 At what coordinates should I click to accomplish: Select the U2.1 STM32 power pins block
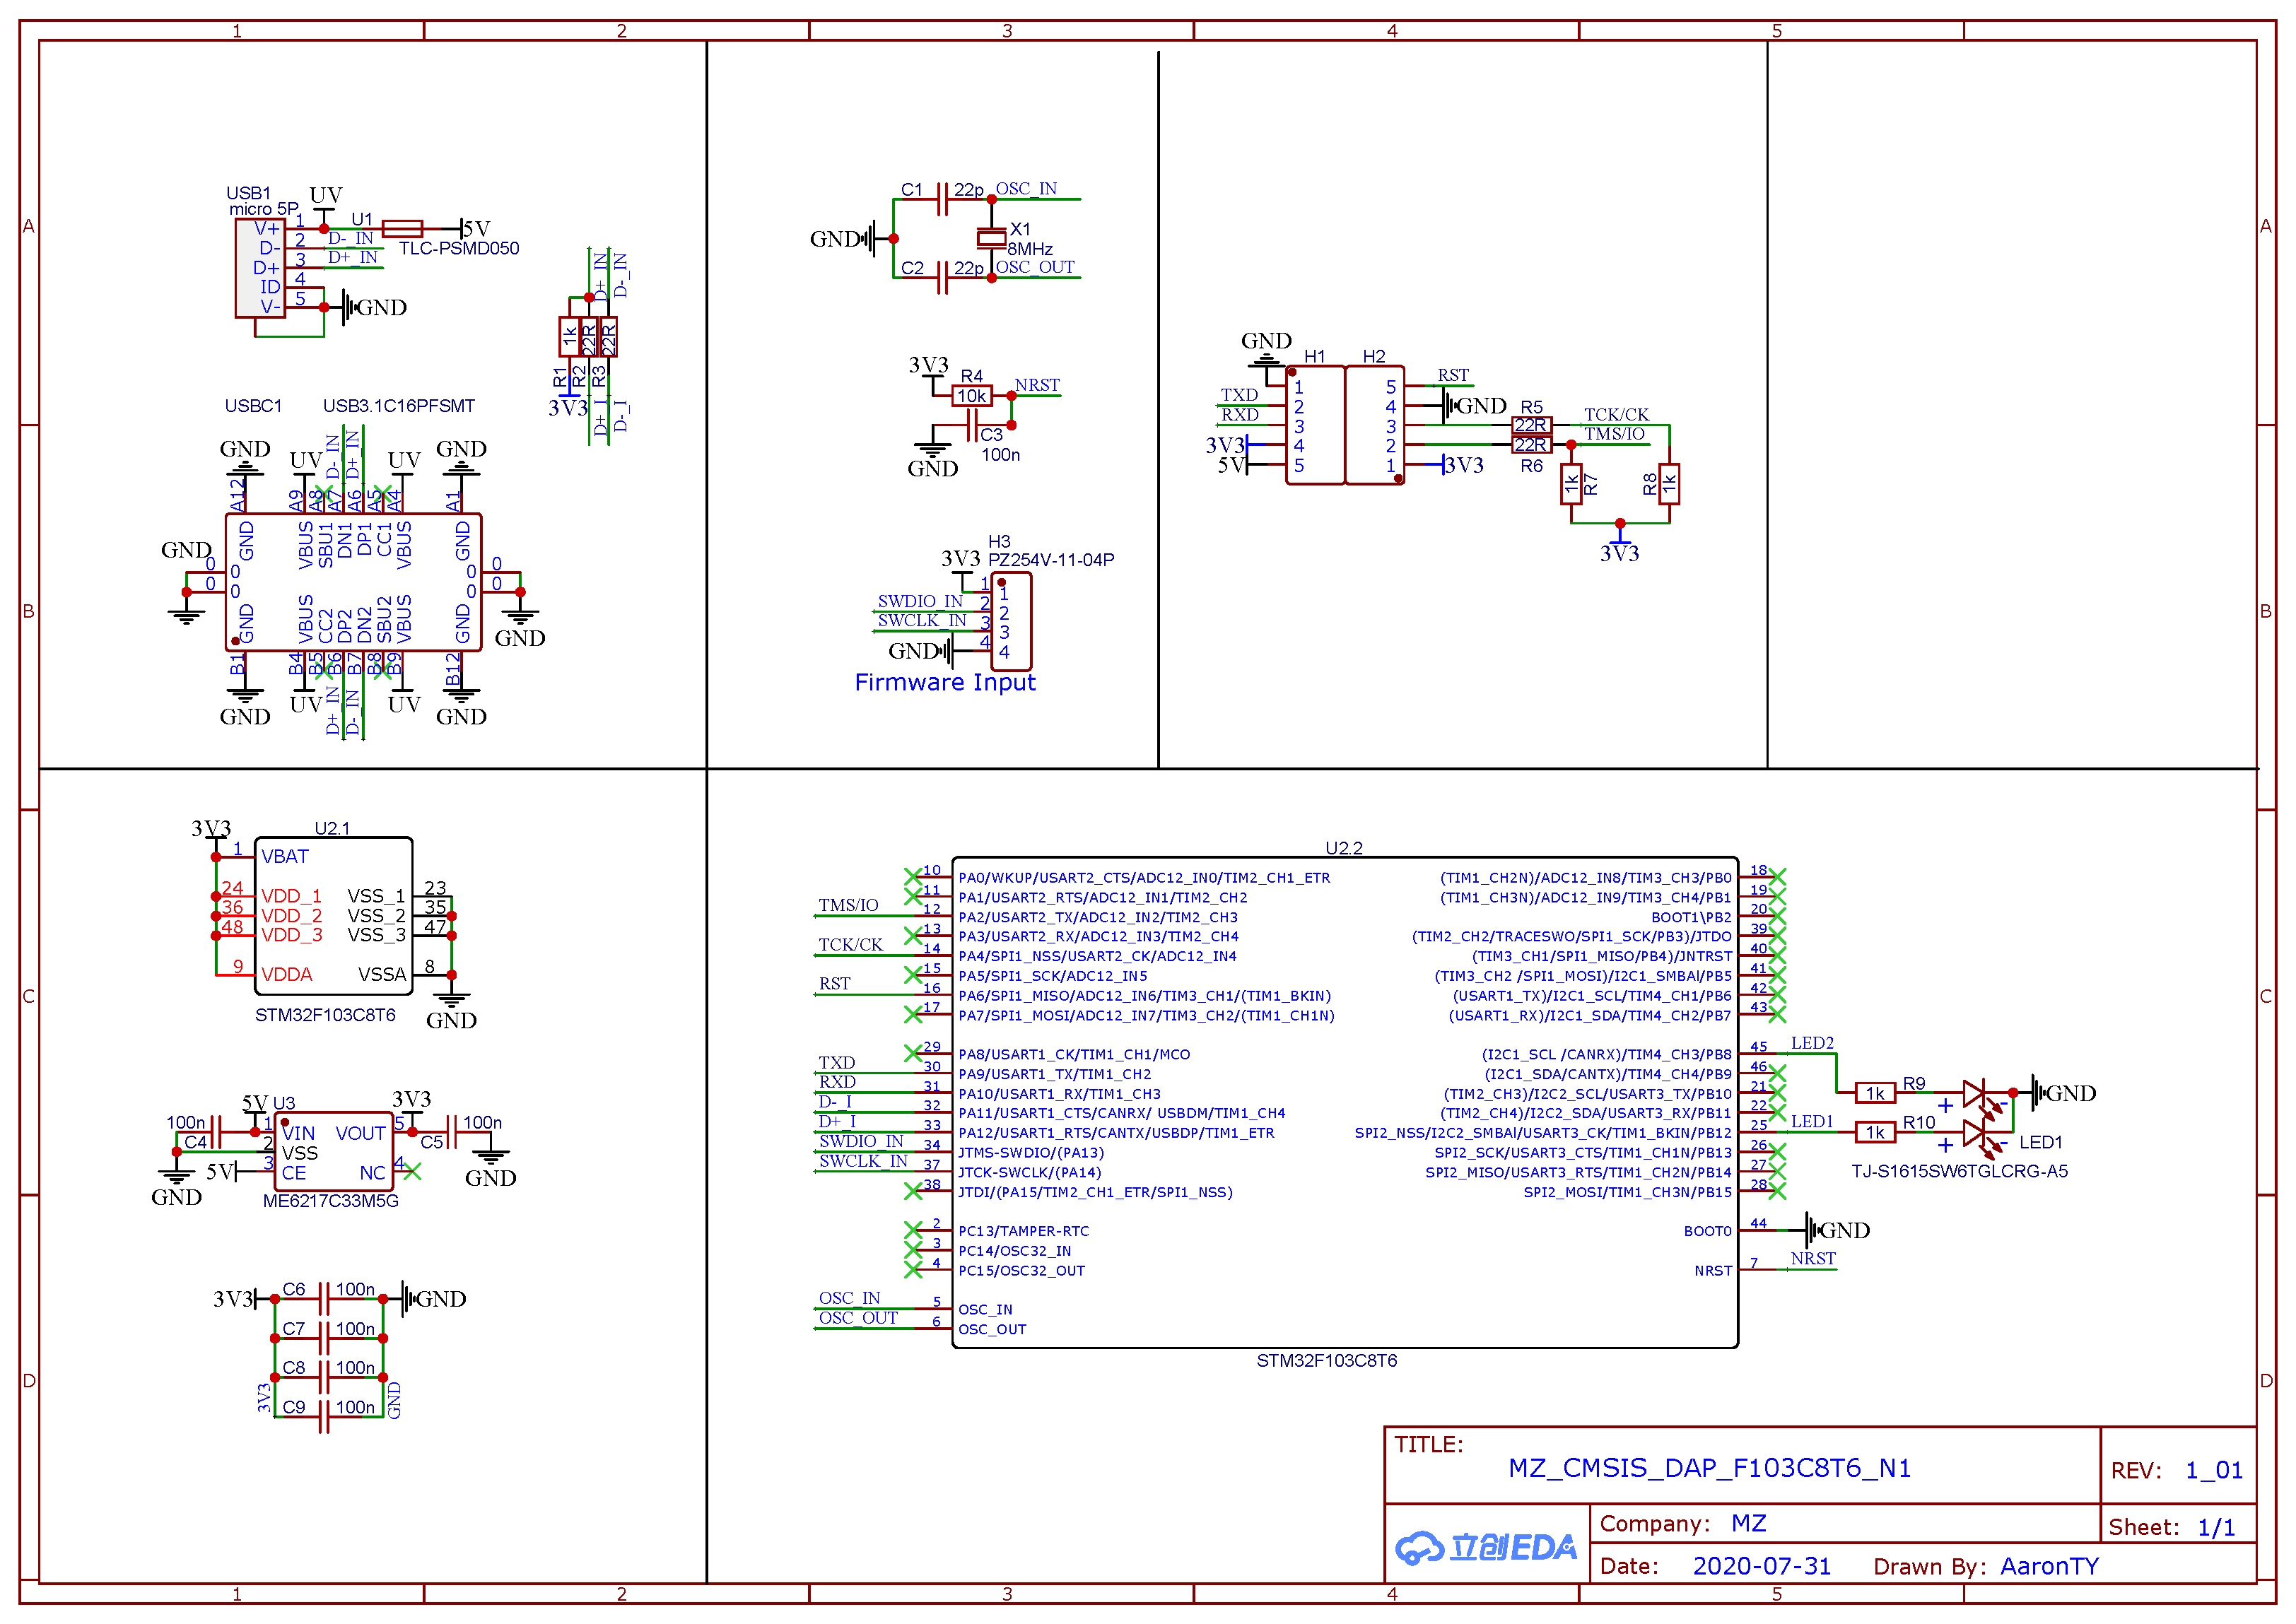[333, 916]
